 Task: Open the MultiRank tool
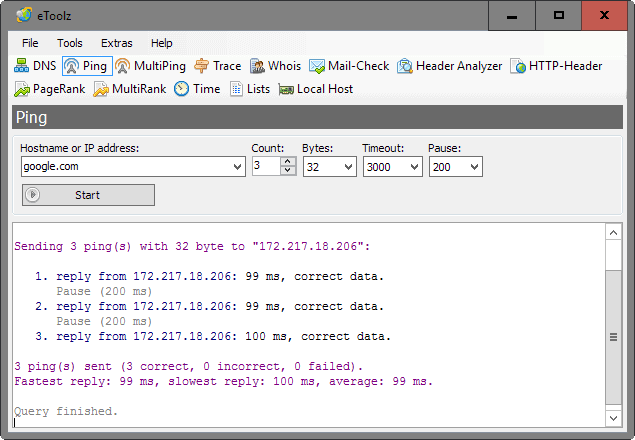click(x=130, y=89)
